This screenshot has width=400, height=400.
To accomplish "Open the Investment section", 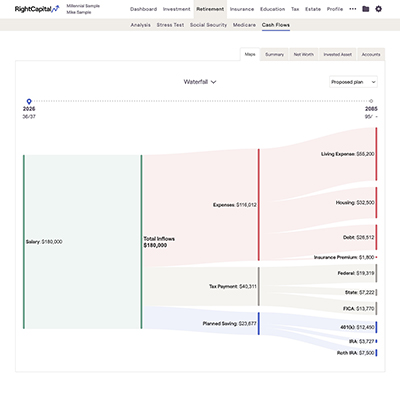I will coord(177,9).
